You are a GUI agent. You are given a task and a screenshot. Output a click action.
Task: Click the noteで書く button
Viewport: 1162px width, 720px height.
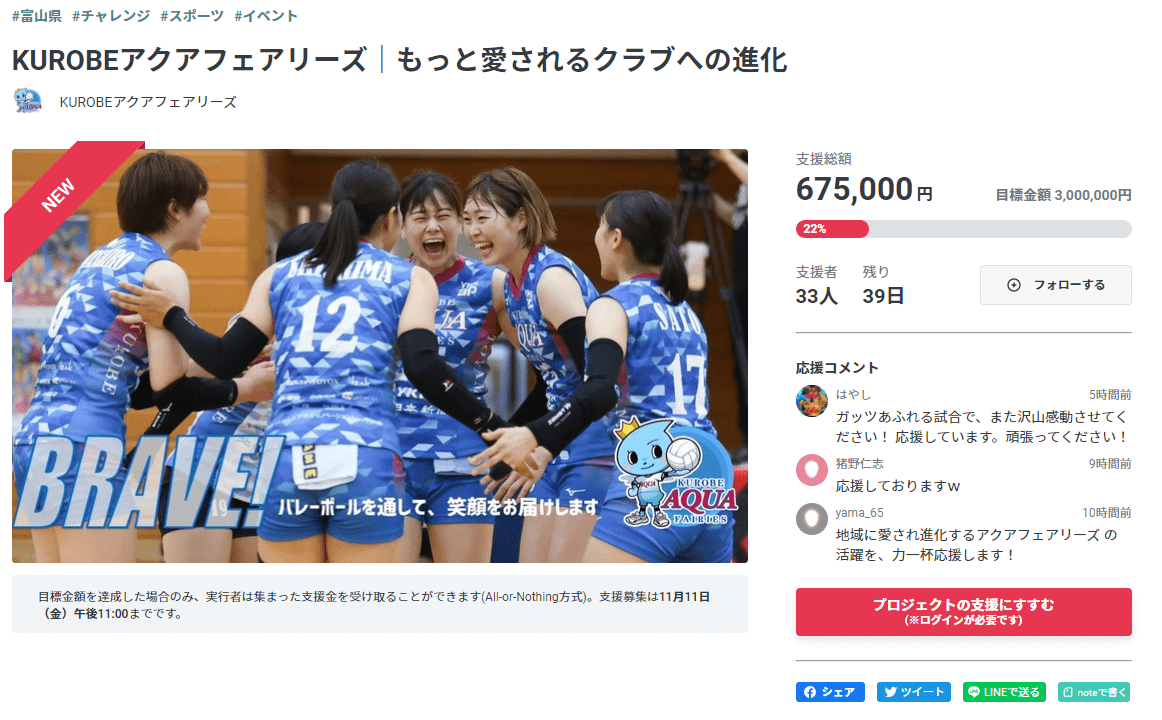1094,692
